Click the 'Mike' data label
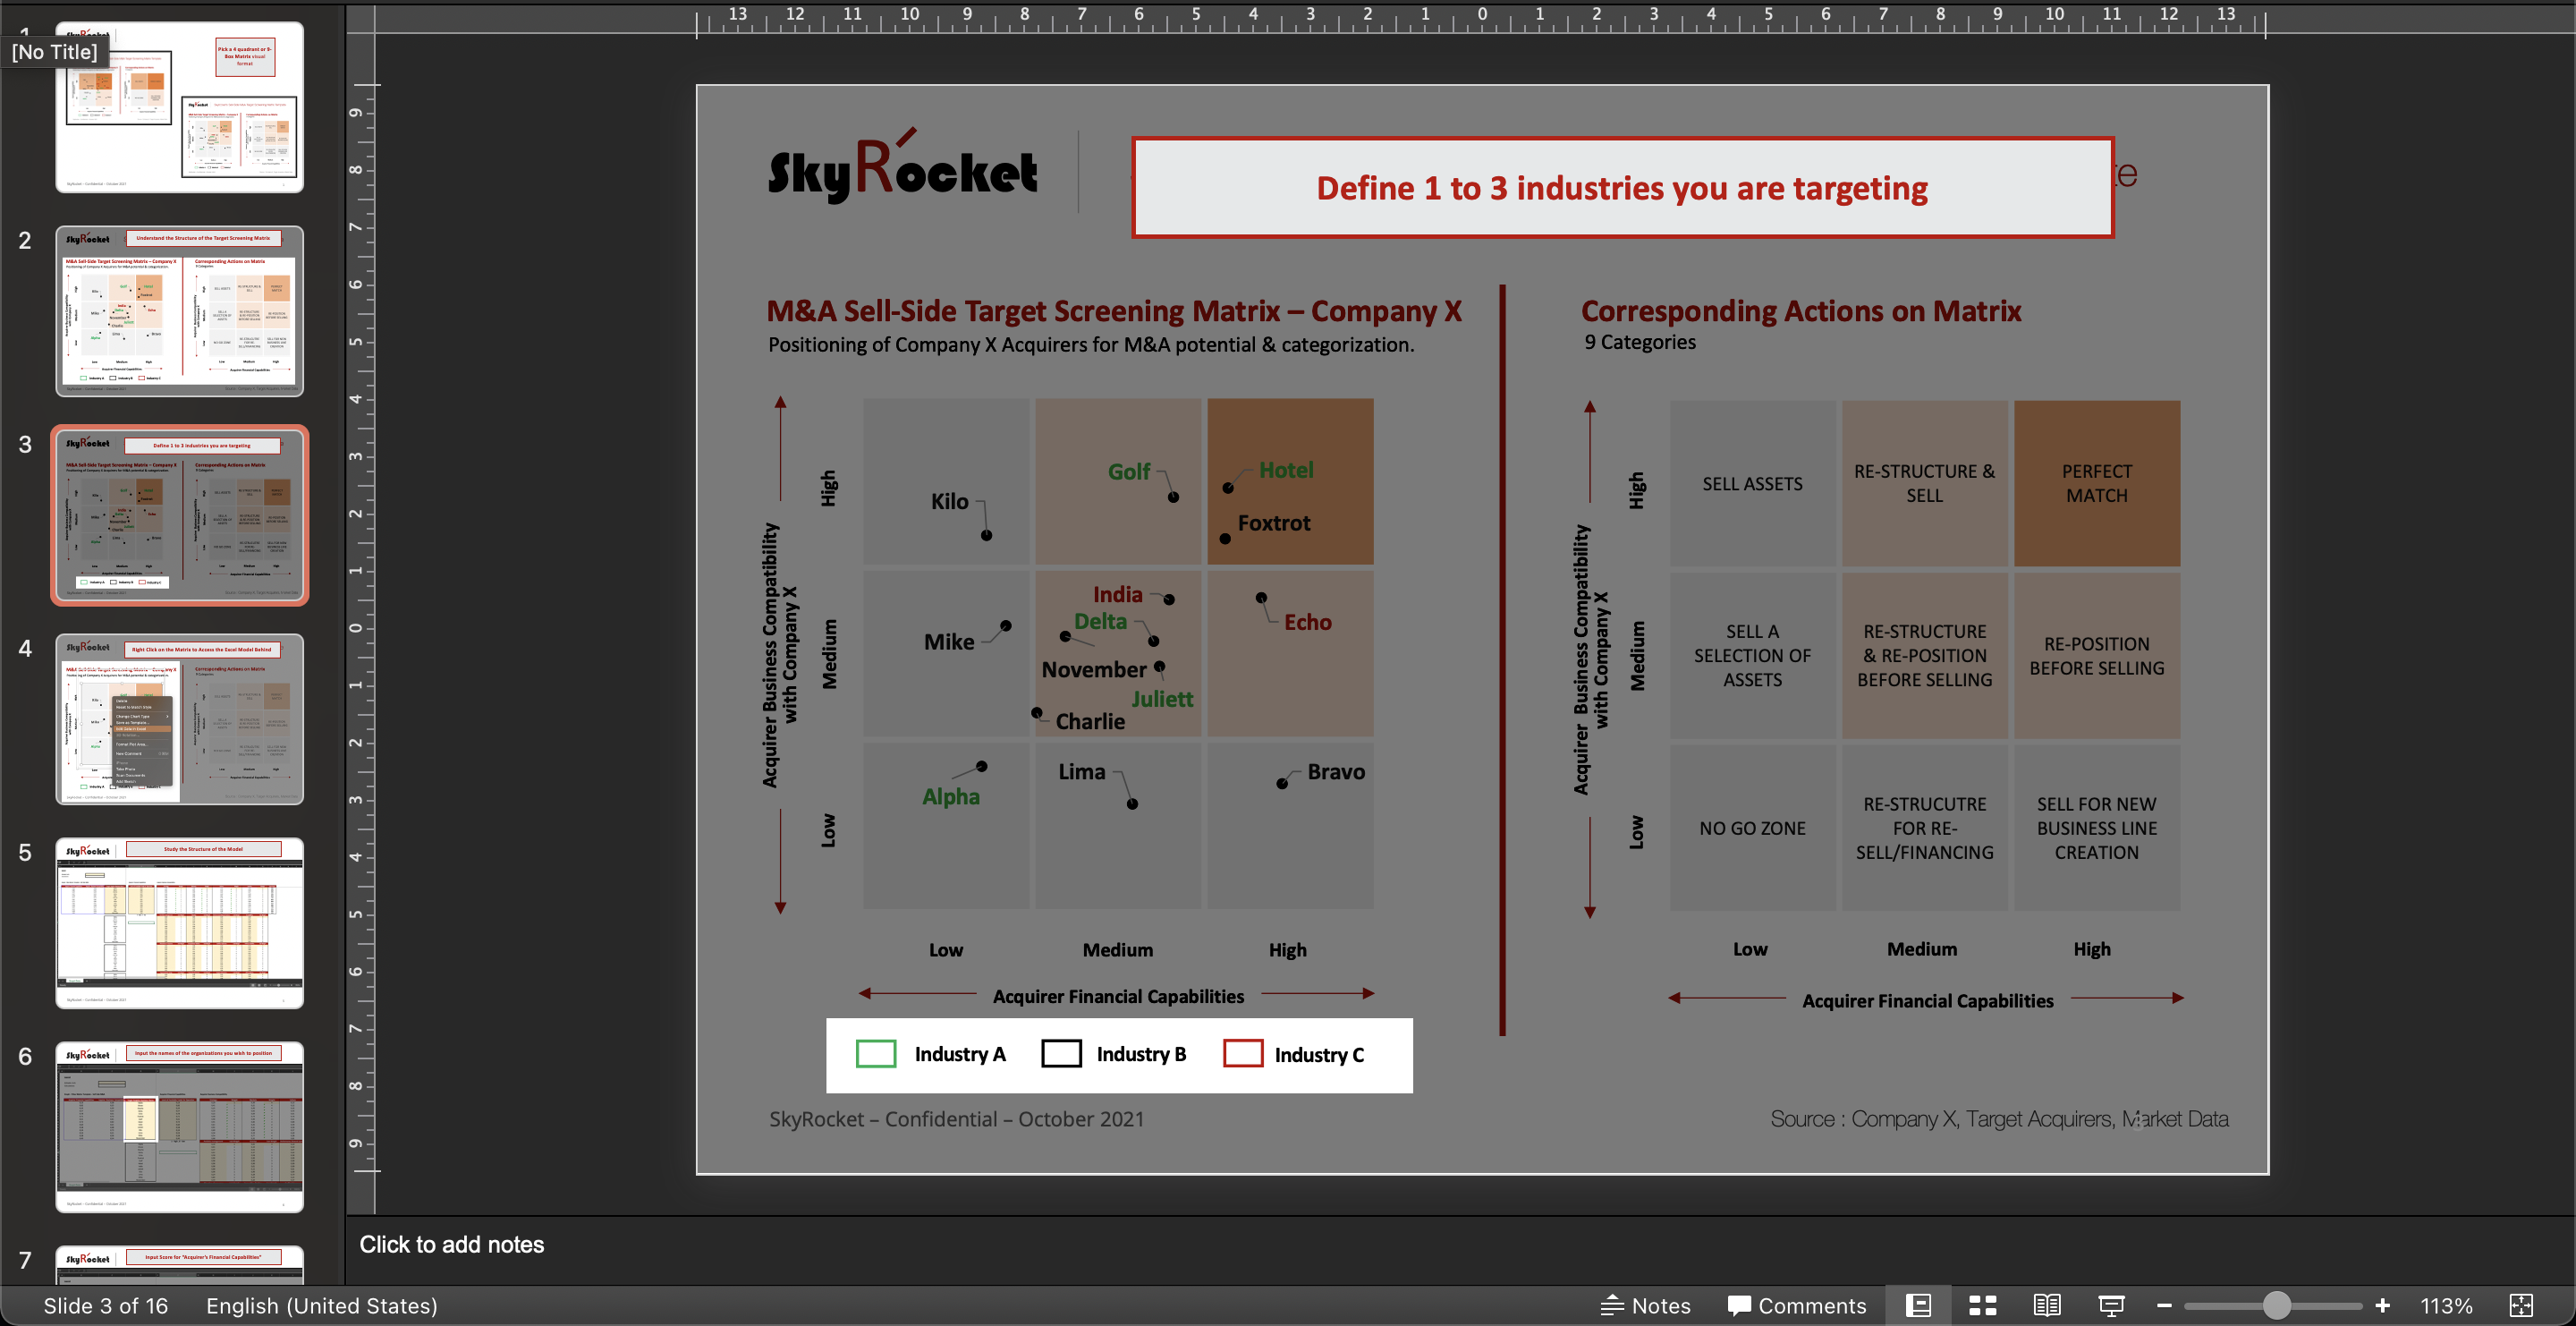Screen dimensions: 2576x1326 point(948,642)
